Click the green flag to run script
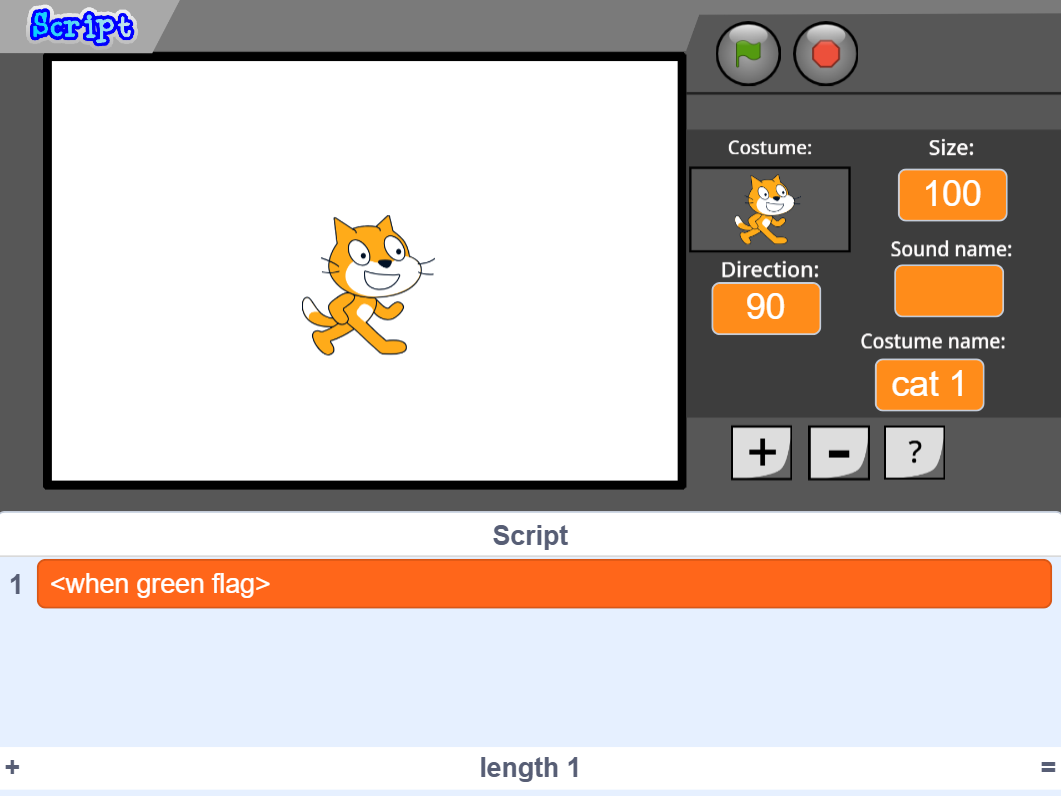The image size is (1061, 796). (748, 54)
